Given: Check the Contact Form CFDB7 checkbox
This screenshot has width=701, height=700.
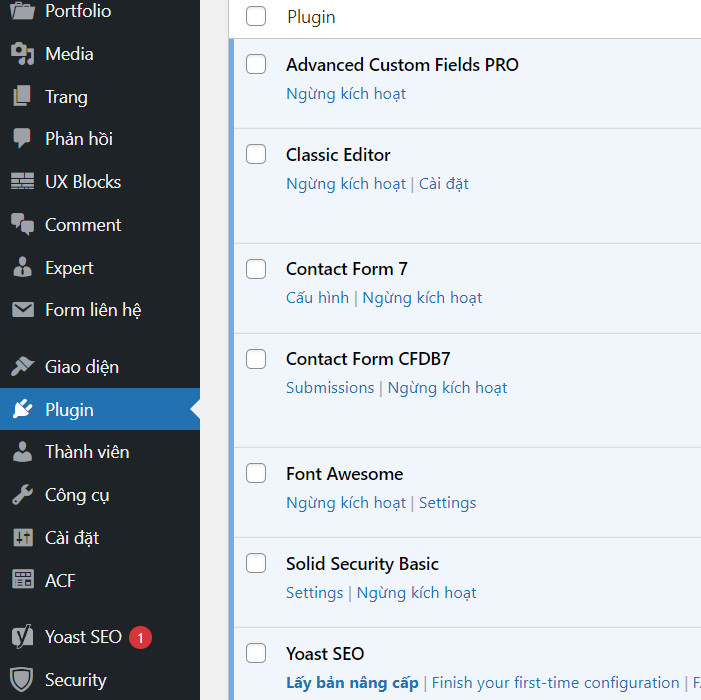Looking at the screenshot, I should pyautogui.click(x=256, y=358).
